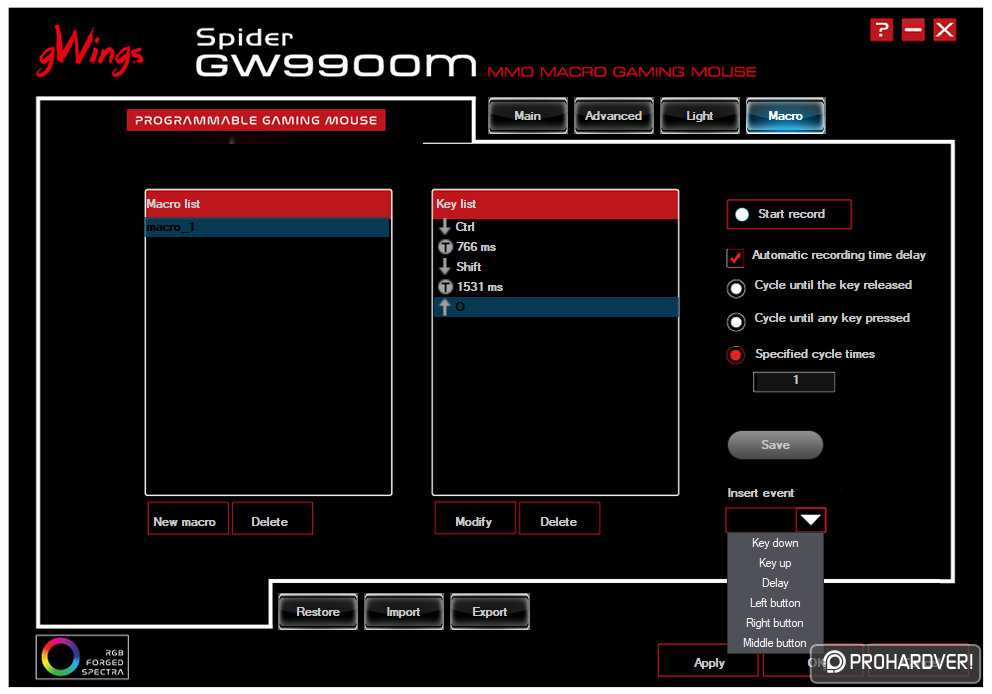Select the Shift key-down entry
This screenshot has height=694, width=992.
555,266
